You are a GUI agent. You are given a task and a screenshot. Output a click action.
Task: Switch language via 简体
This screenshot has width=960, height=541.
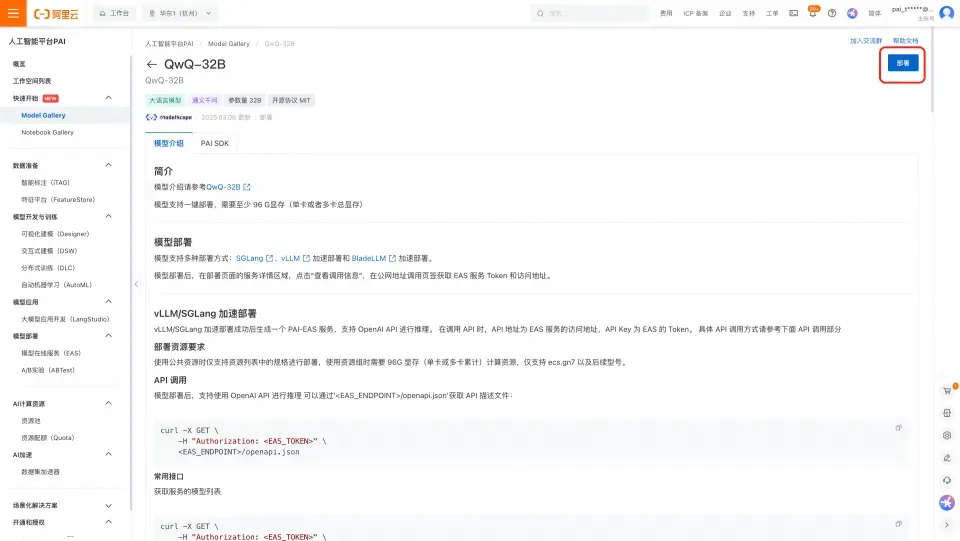pos(875,13)
